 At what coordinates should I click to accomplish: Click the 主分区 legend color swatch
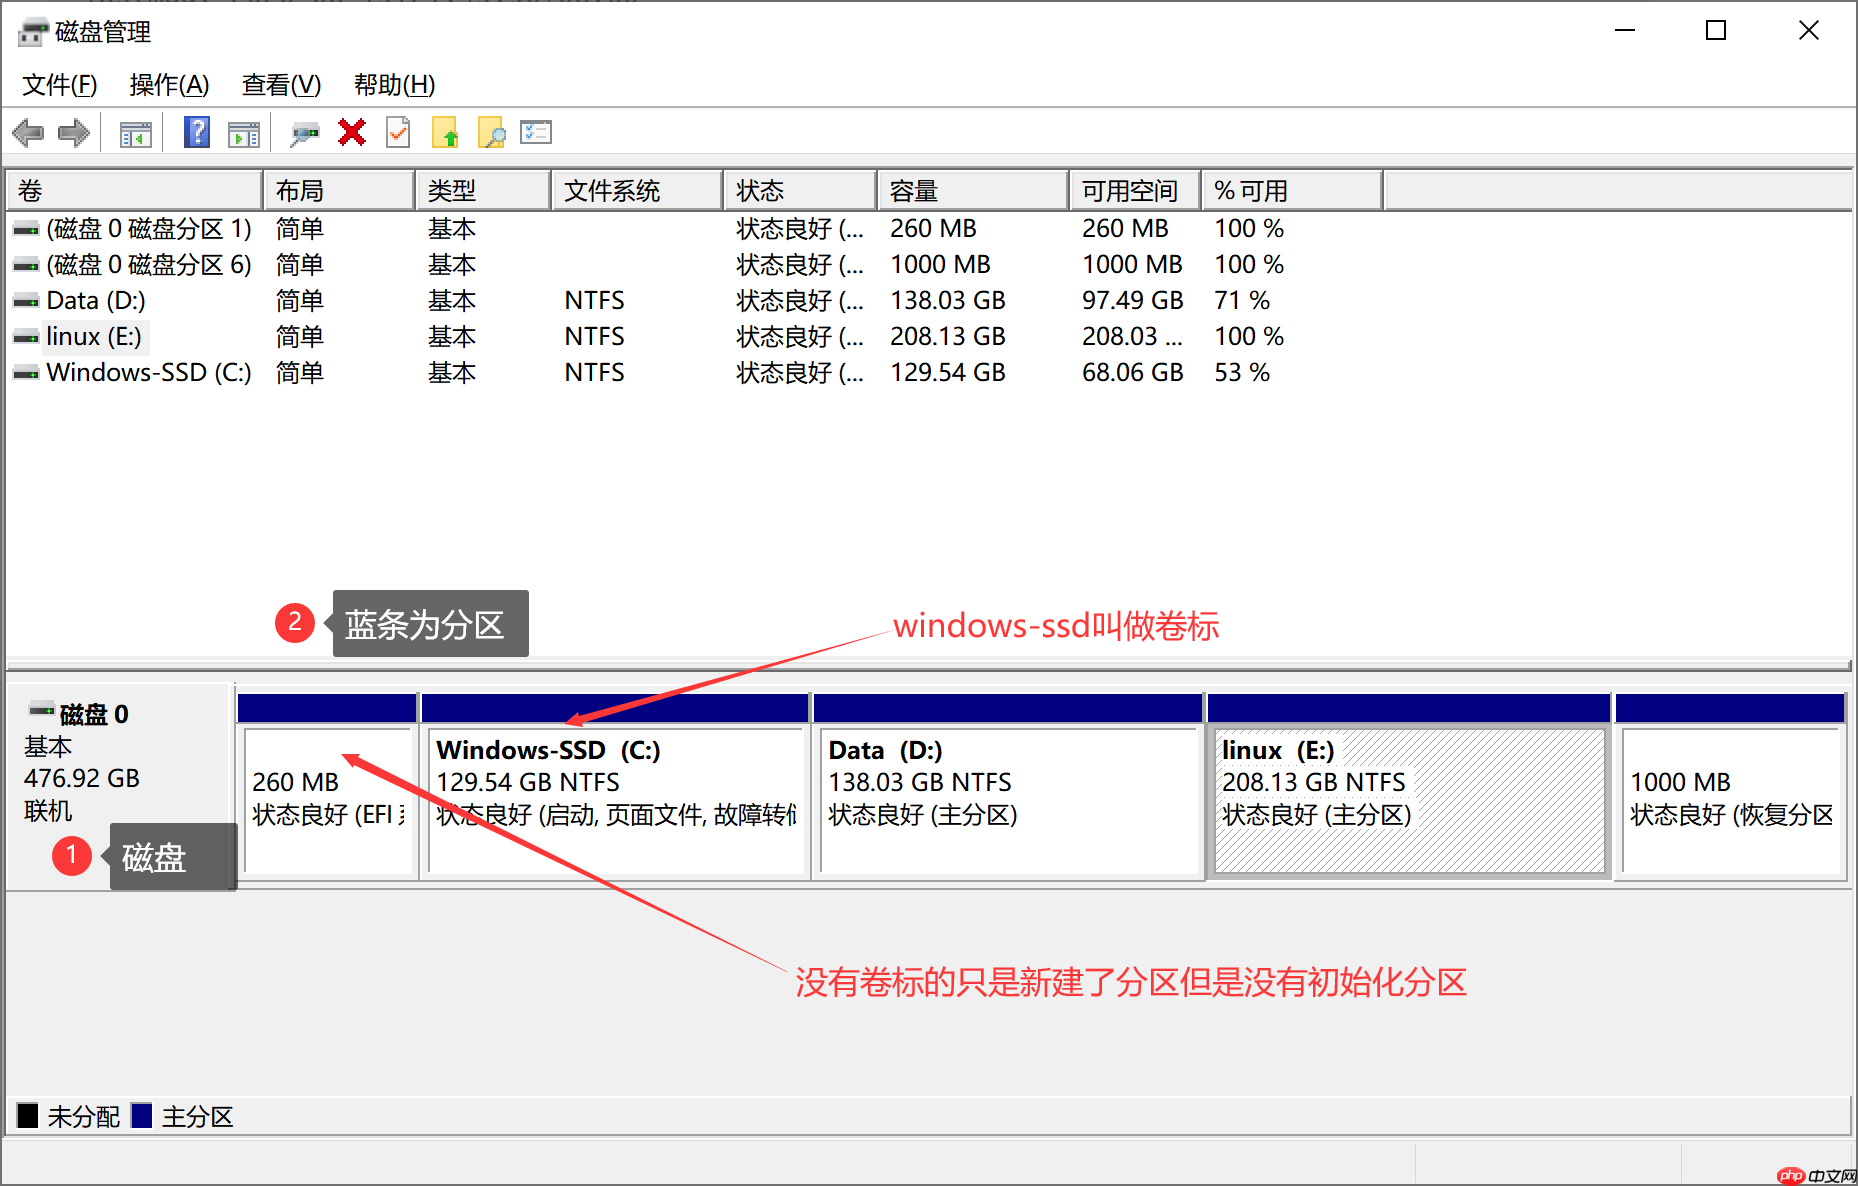(144, 1115)
